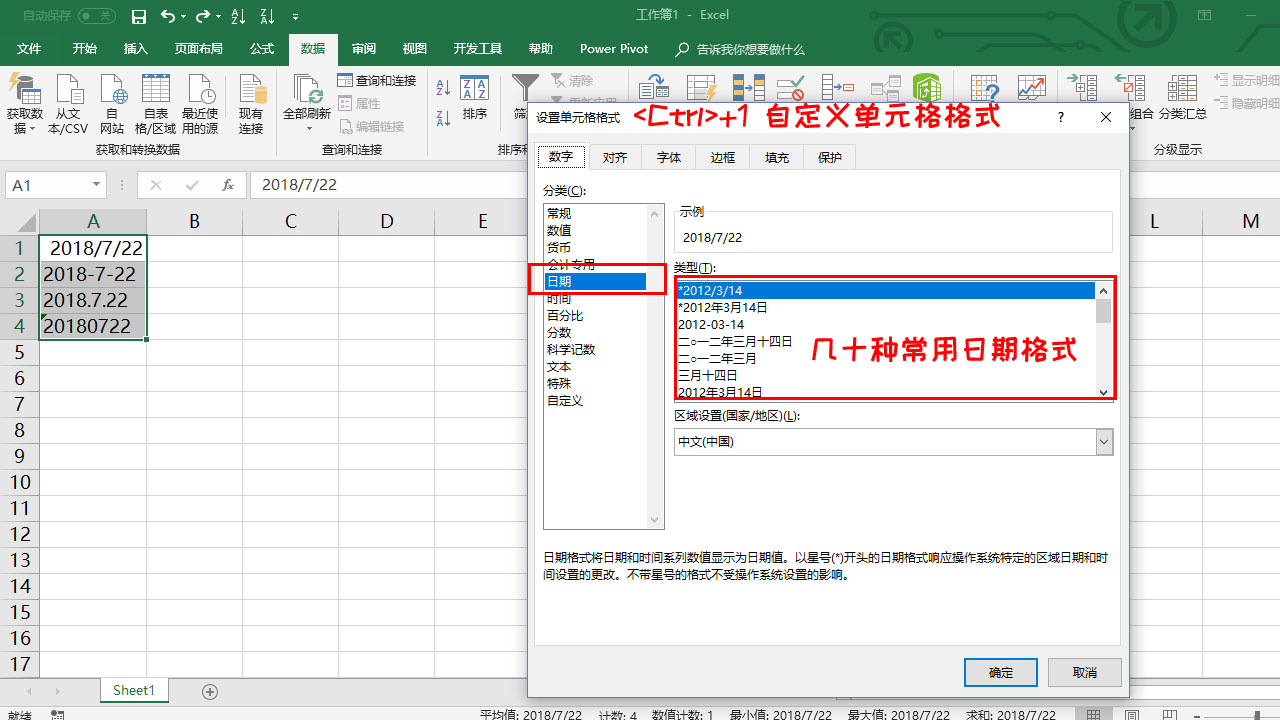Click the Redo arrow icon
The height and width of the screenshot is (720, 1280).
click(203, 16)
